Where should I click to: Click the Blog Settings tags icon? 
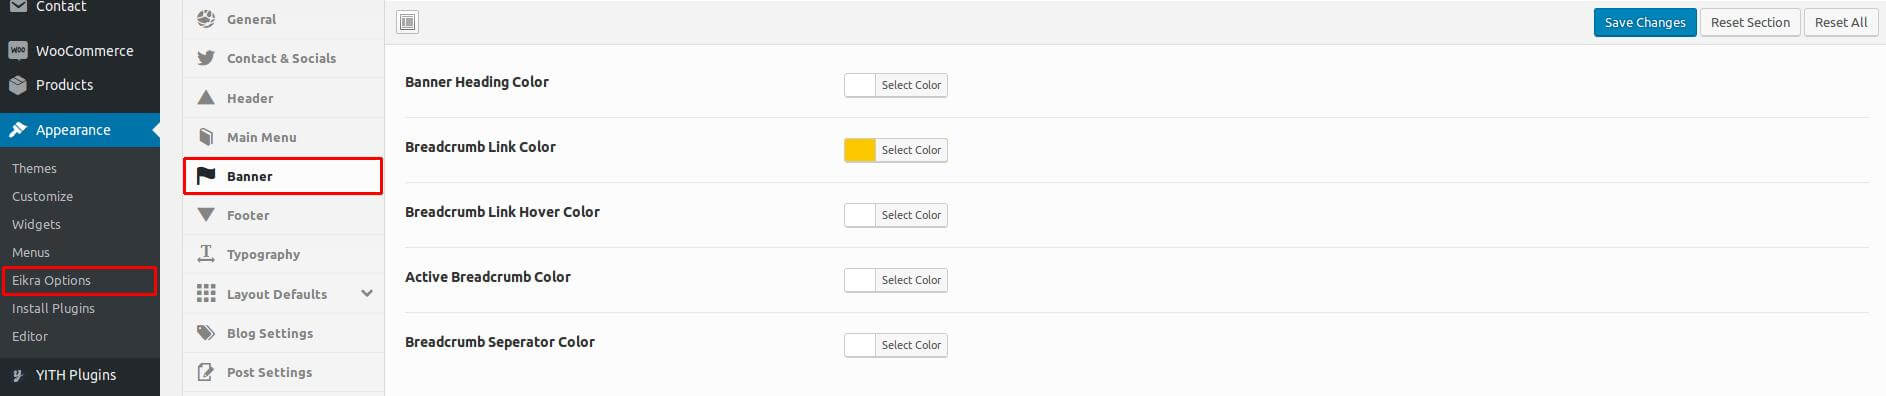[x=206, y=333]
